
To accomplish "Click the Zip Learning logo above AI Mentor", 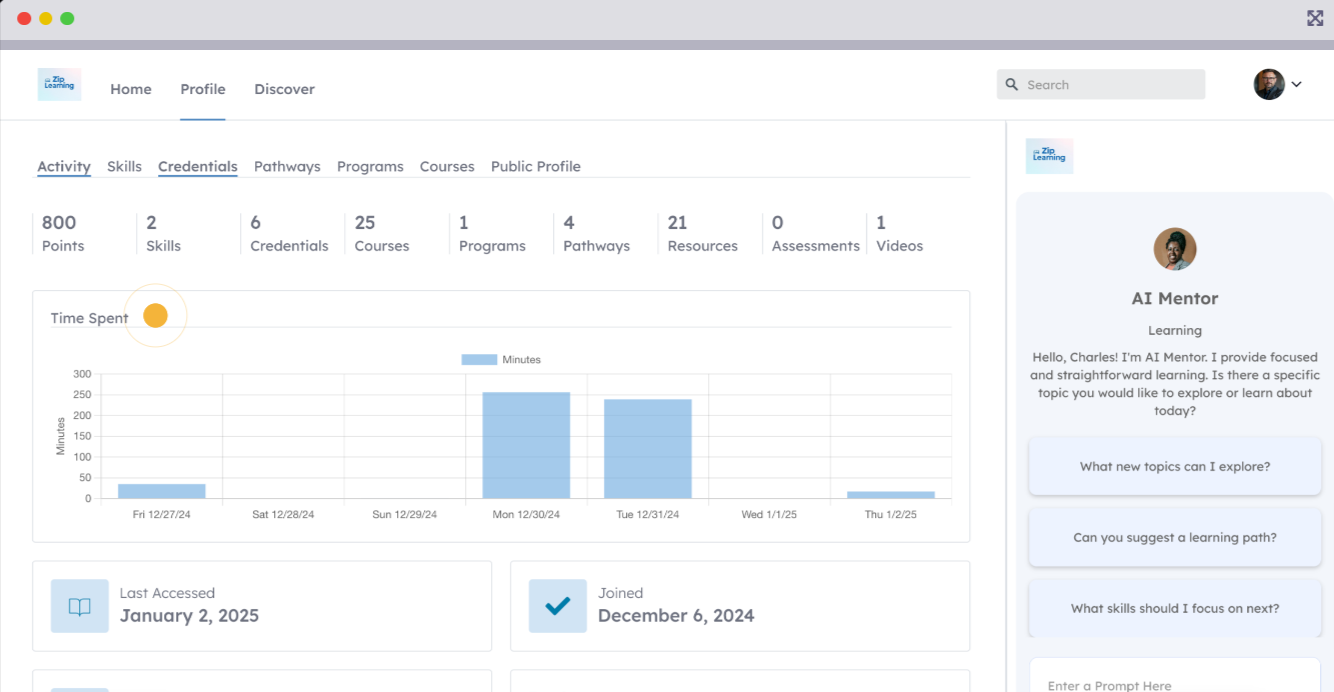I will [x=1048, y=156].
